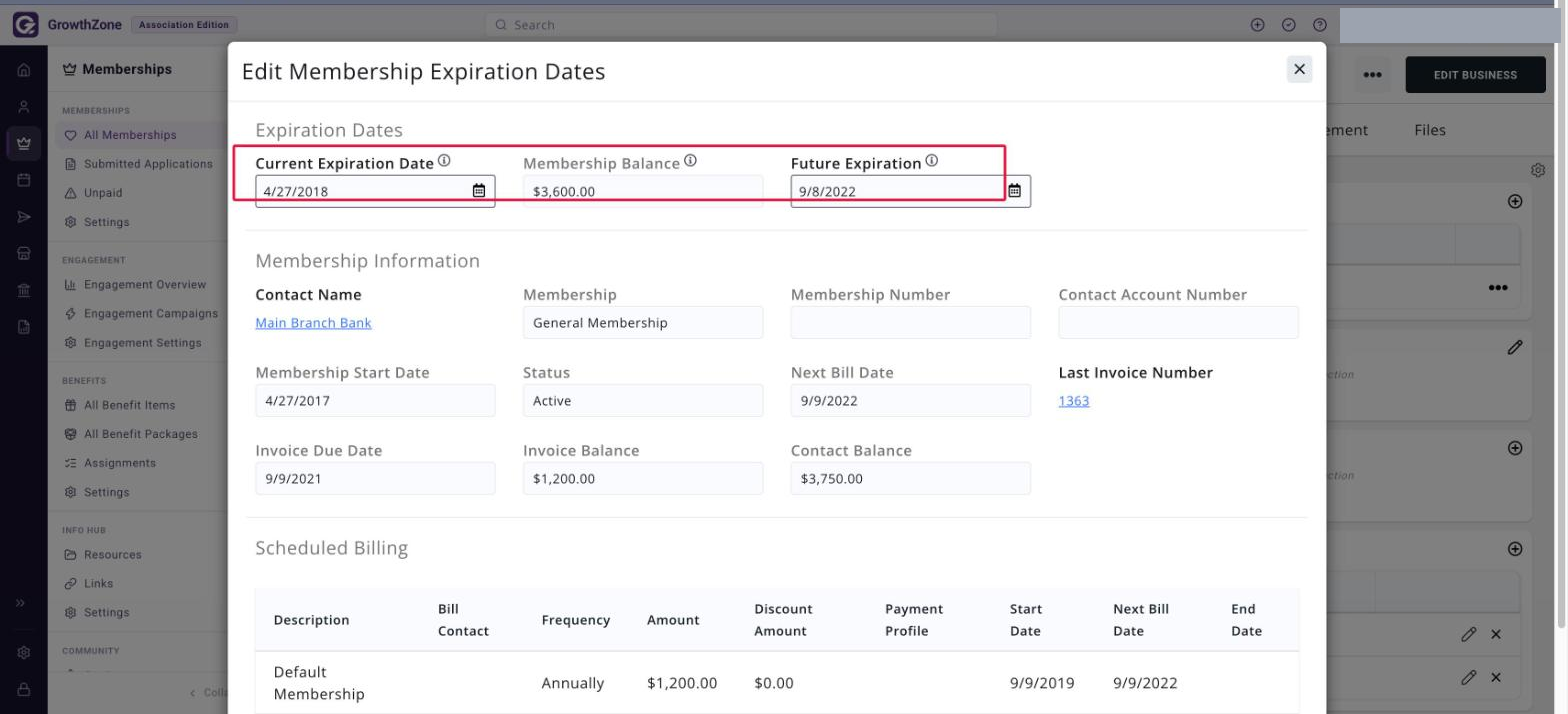Screen dimensions: 1568x714
Task: Click the Status field showing Active
Action: pyautogui.click(x=643, y=401)
